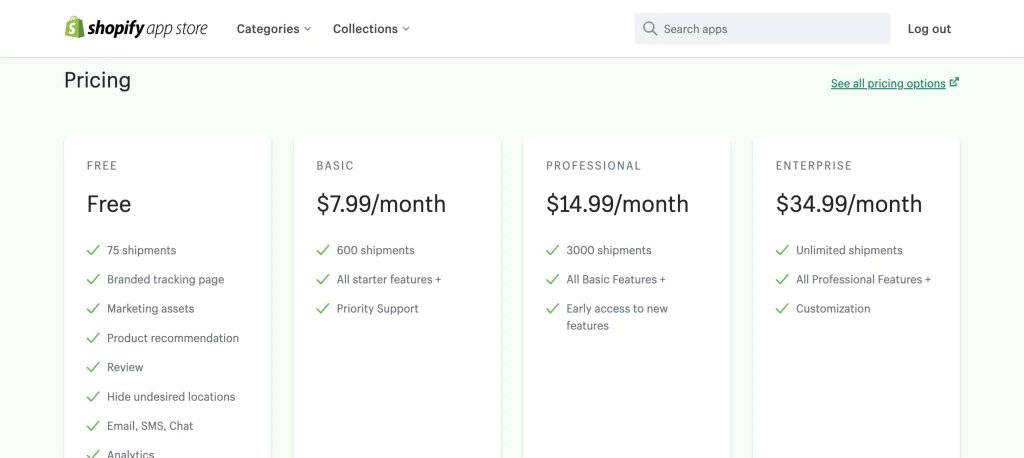This screenshot has height=458, width=1024.
Task: Click the All Basic Features + text
Action: coord(616,280)
